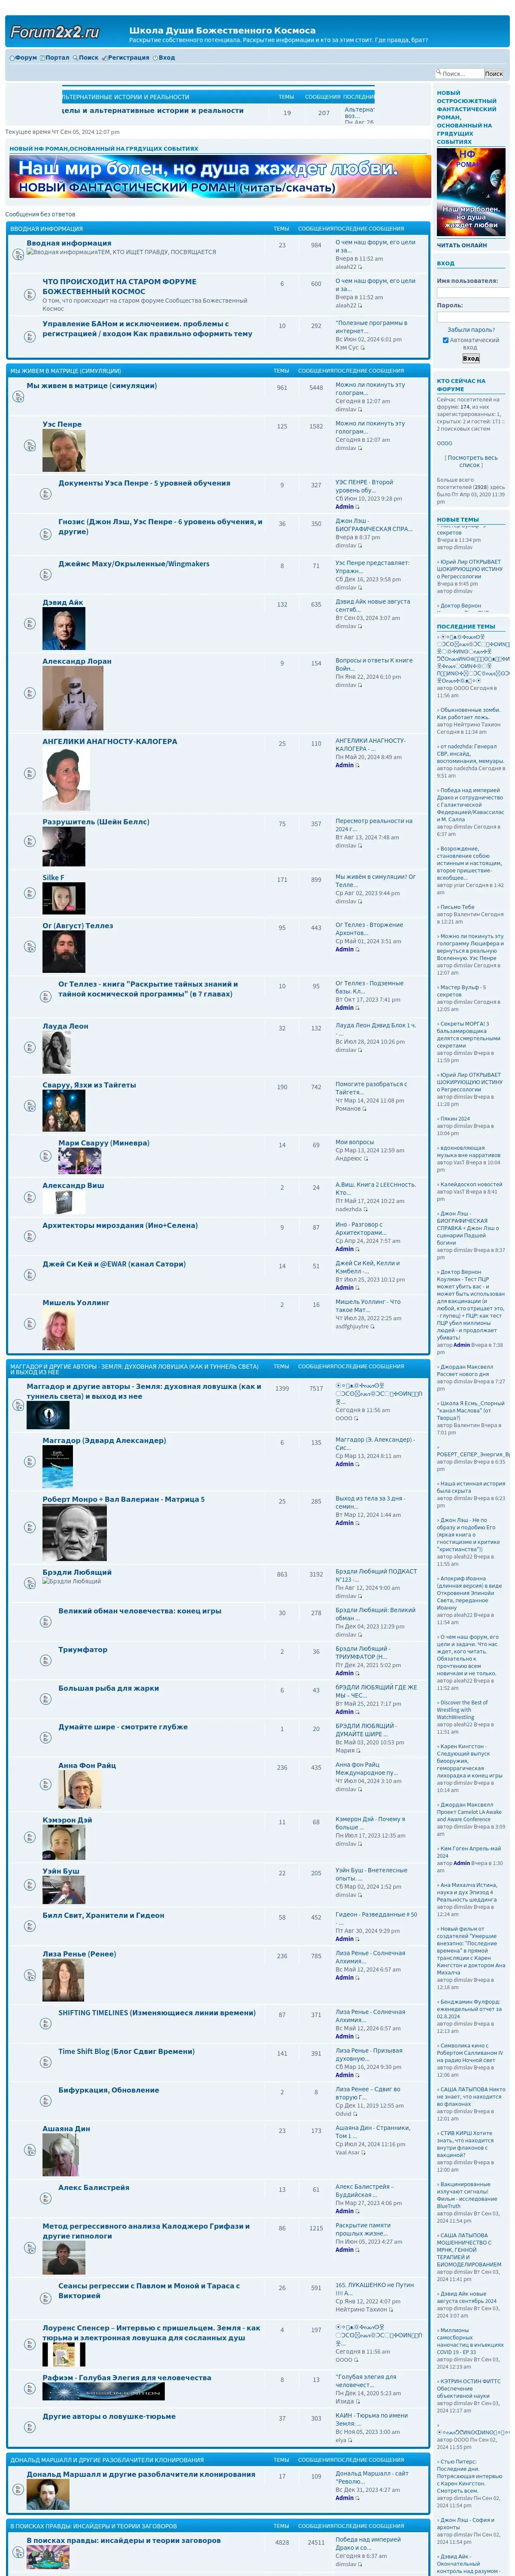
Task: Open the Вводная информация forum
Action: pos(69,243)
